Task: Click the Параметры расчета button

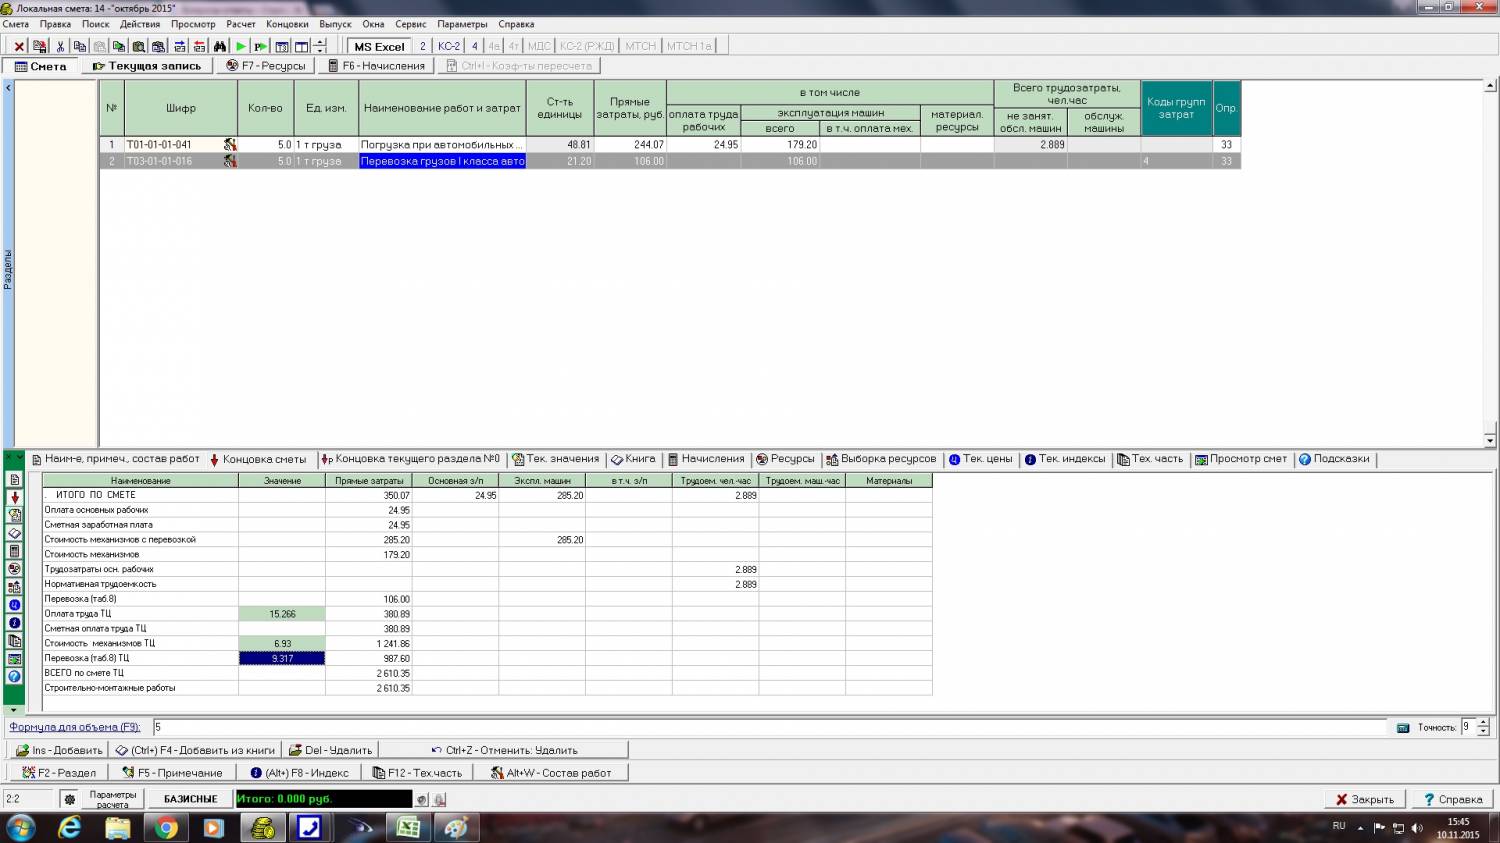Action: pyautogui.click(x=113, y=799)
